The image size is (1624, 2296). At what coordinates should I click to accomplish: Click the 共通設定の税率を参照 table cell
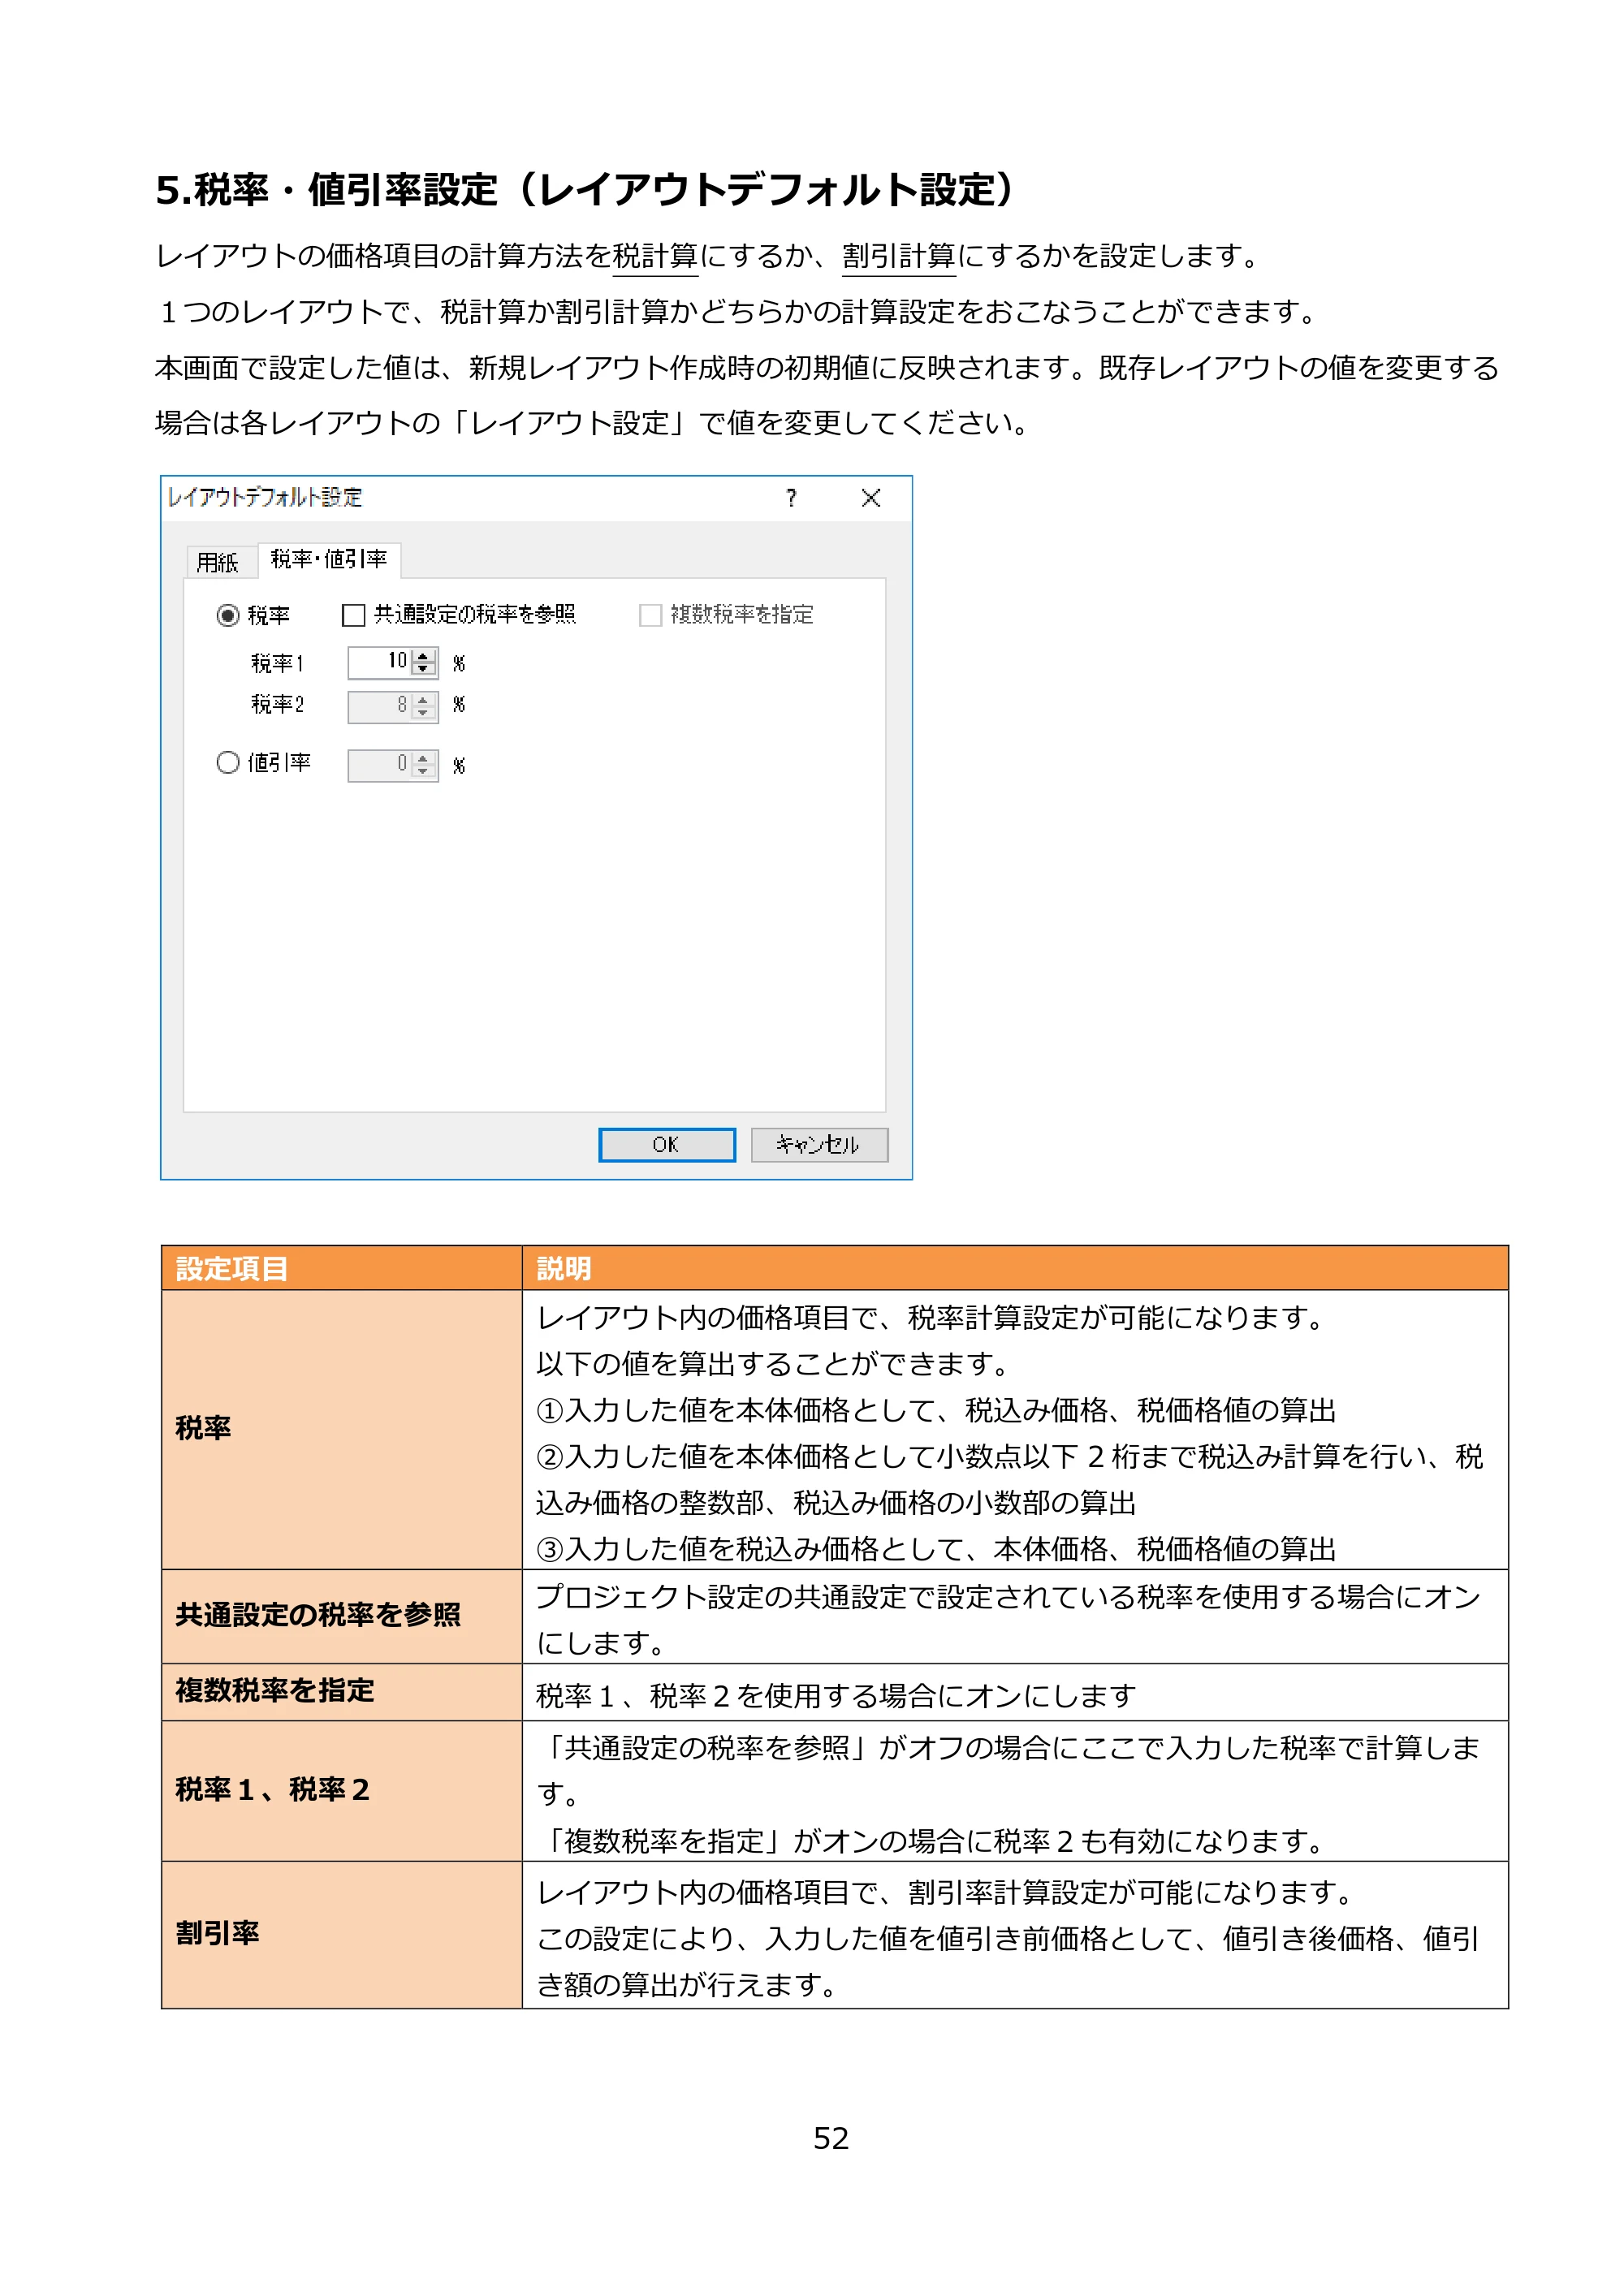(x=342, y=1616)
